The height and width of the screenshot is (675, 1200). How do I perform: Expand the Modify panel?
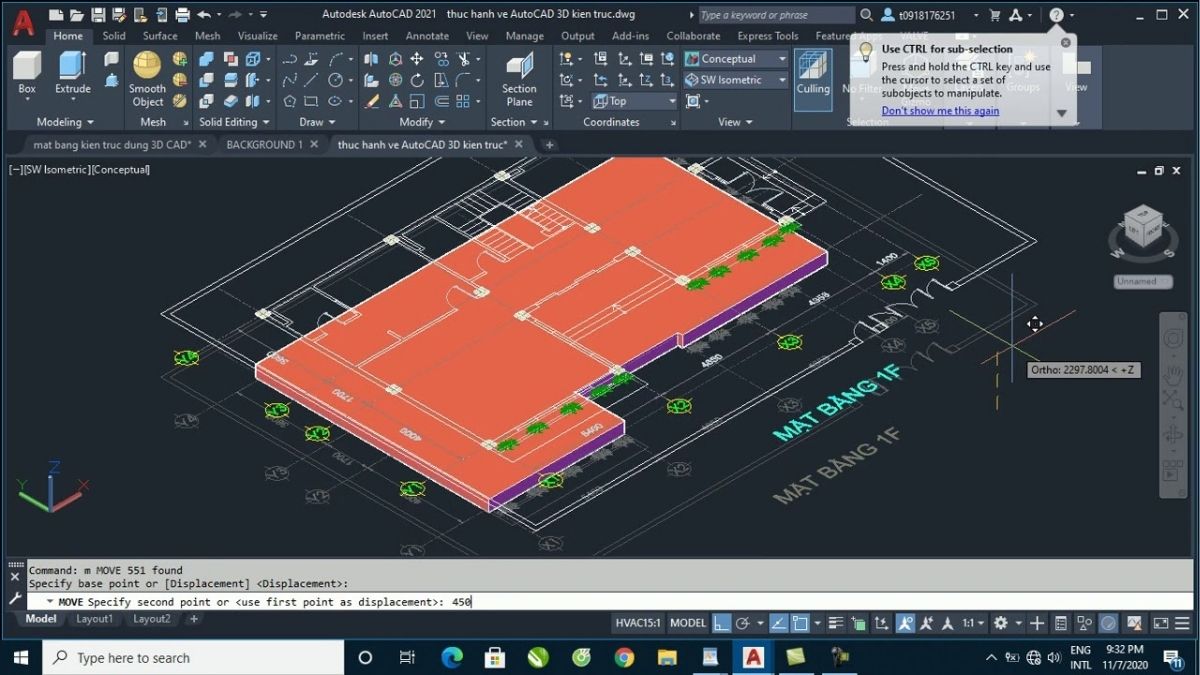[x=421, y=122]
